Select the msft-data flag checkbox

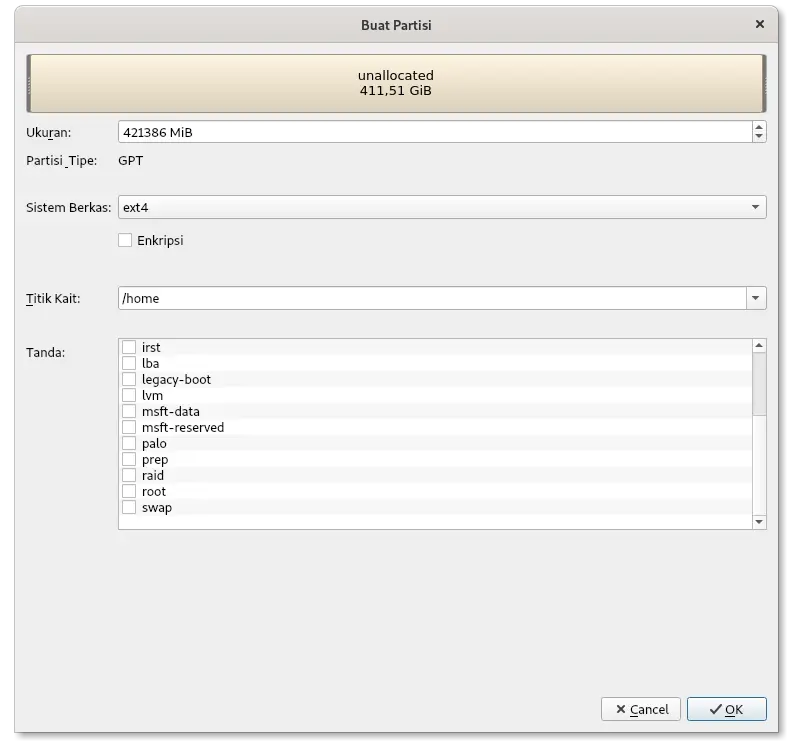pos(129,411)
